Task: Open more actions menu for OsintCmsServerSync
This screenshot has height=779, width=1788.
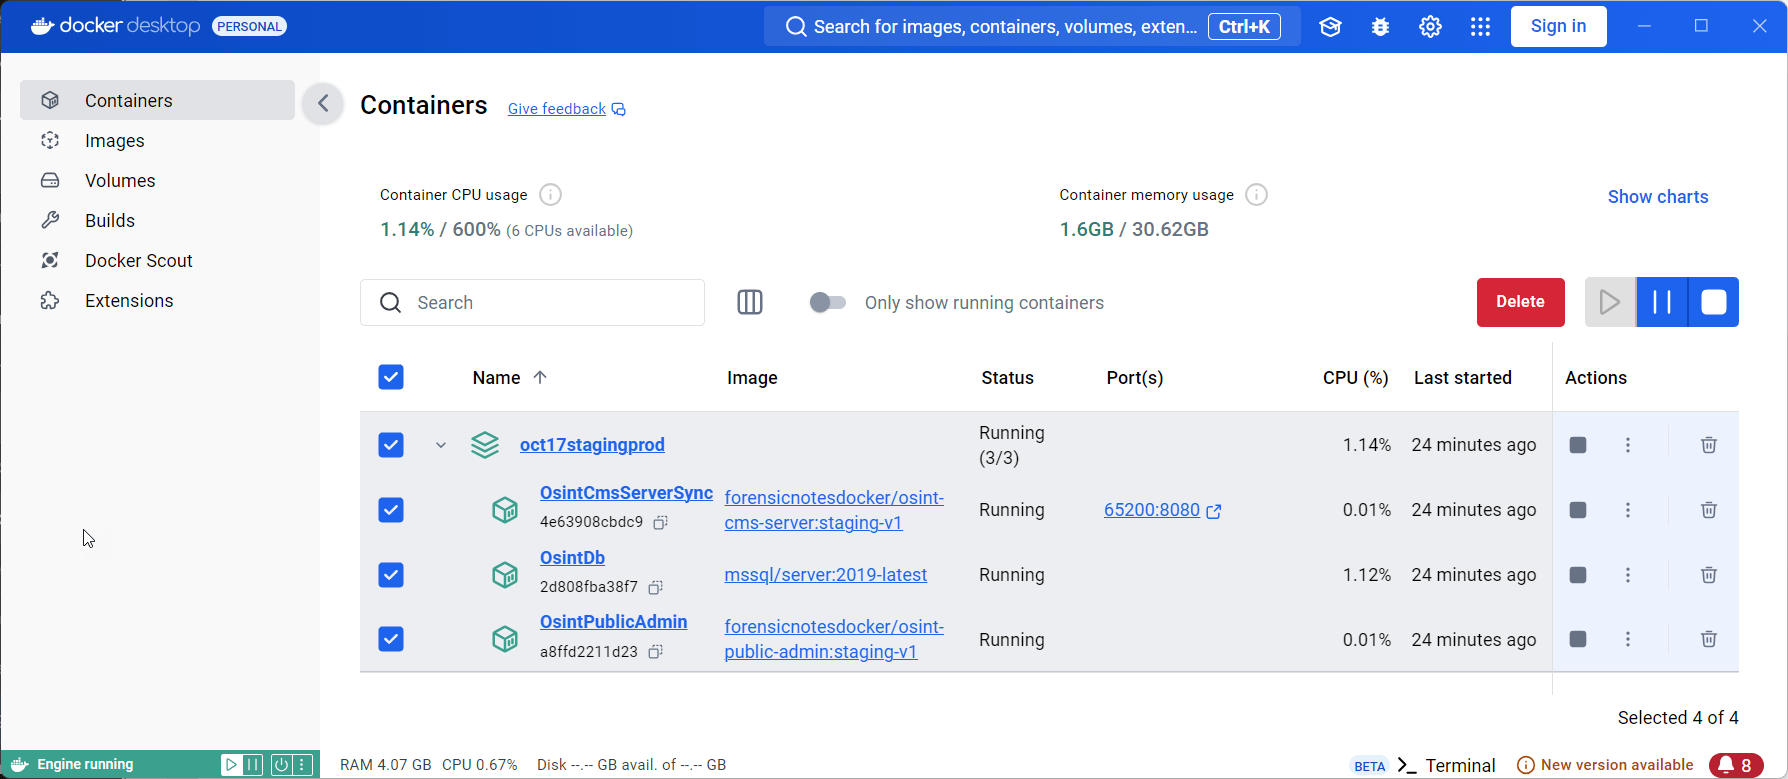Action: [x=1628, y=510]
